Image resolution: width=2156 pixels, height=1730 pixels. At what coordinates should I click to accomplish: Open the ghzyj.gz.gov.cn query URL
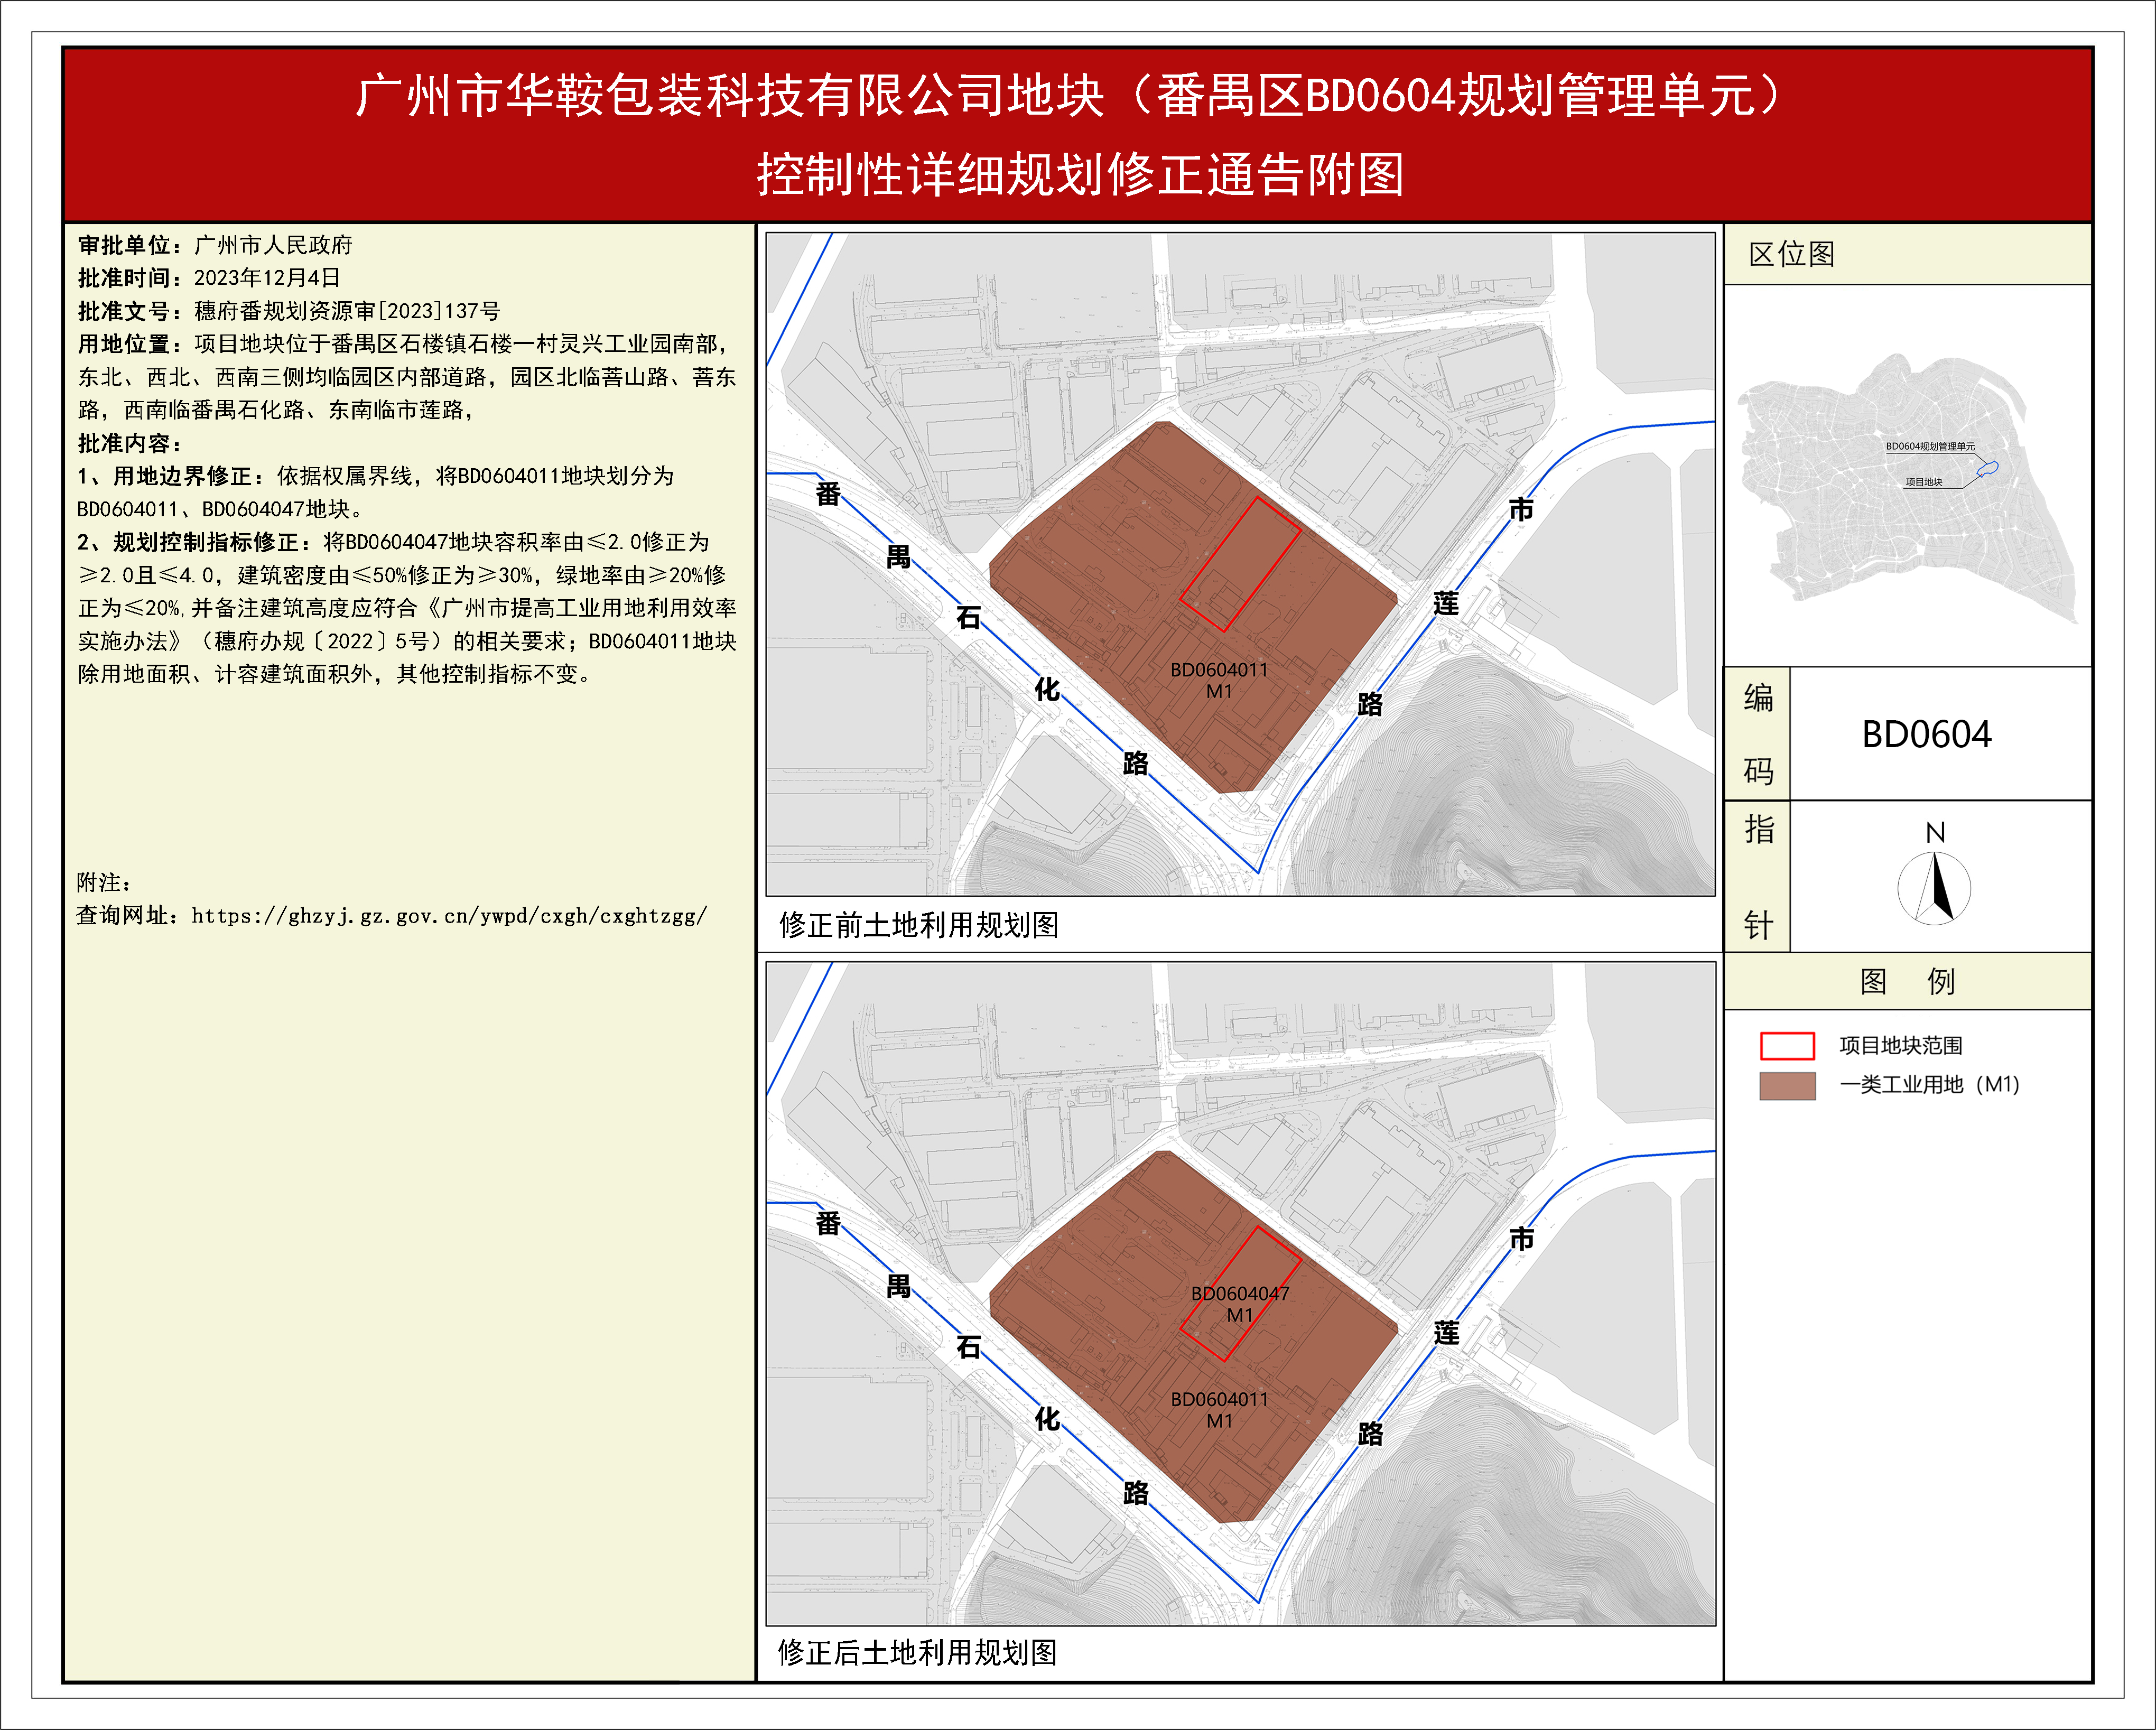click(448, 915)
